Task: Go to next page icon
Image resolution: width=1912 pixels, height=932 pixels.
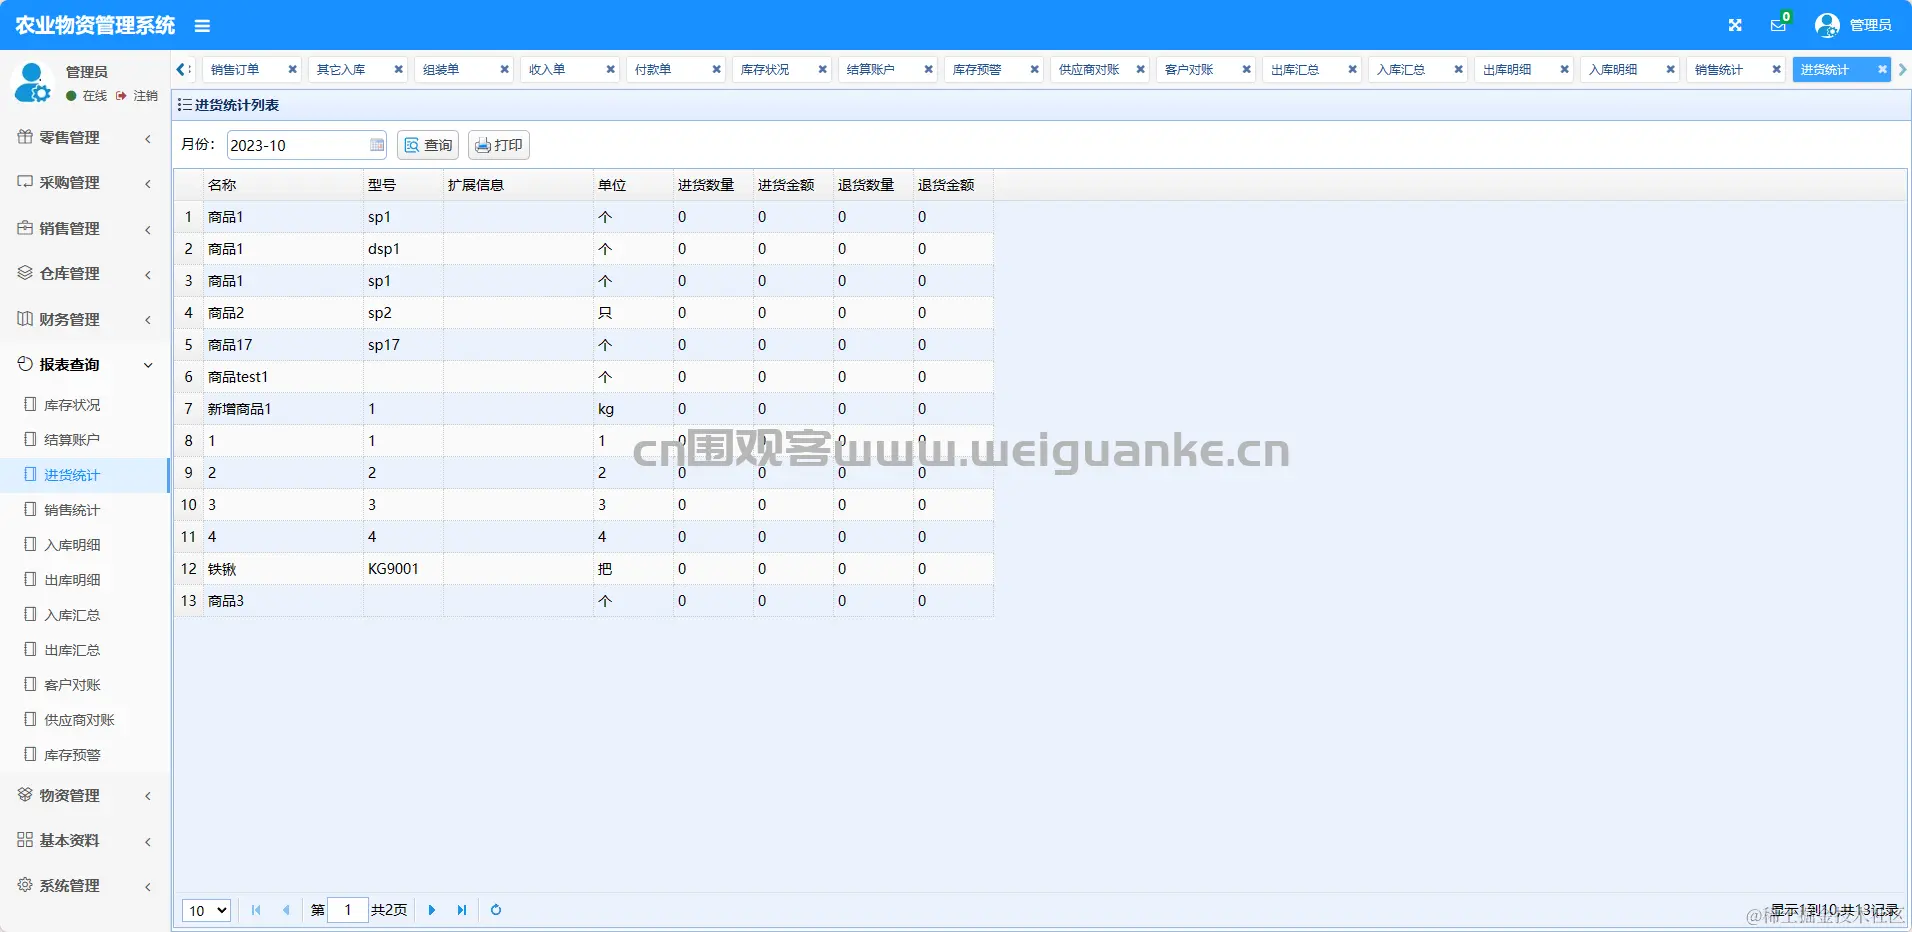Action: pyautogui.click(x=432, y=910)
